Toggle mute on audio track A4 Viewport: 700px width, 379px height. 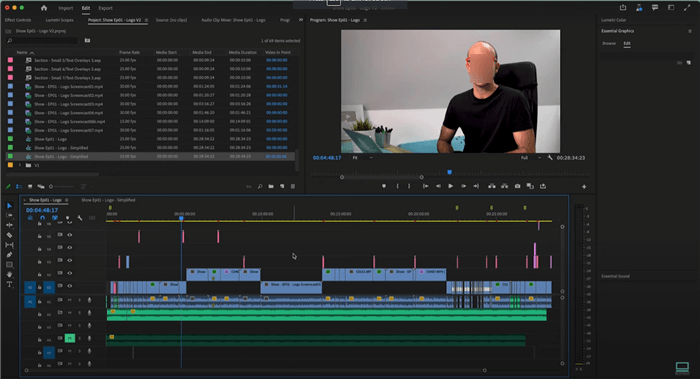[x=70, y=339]
